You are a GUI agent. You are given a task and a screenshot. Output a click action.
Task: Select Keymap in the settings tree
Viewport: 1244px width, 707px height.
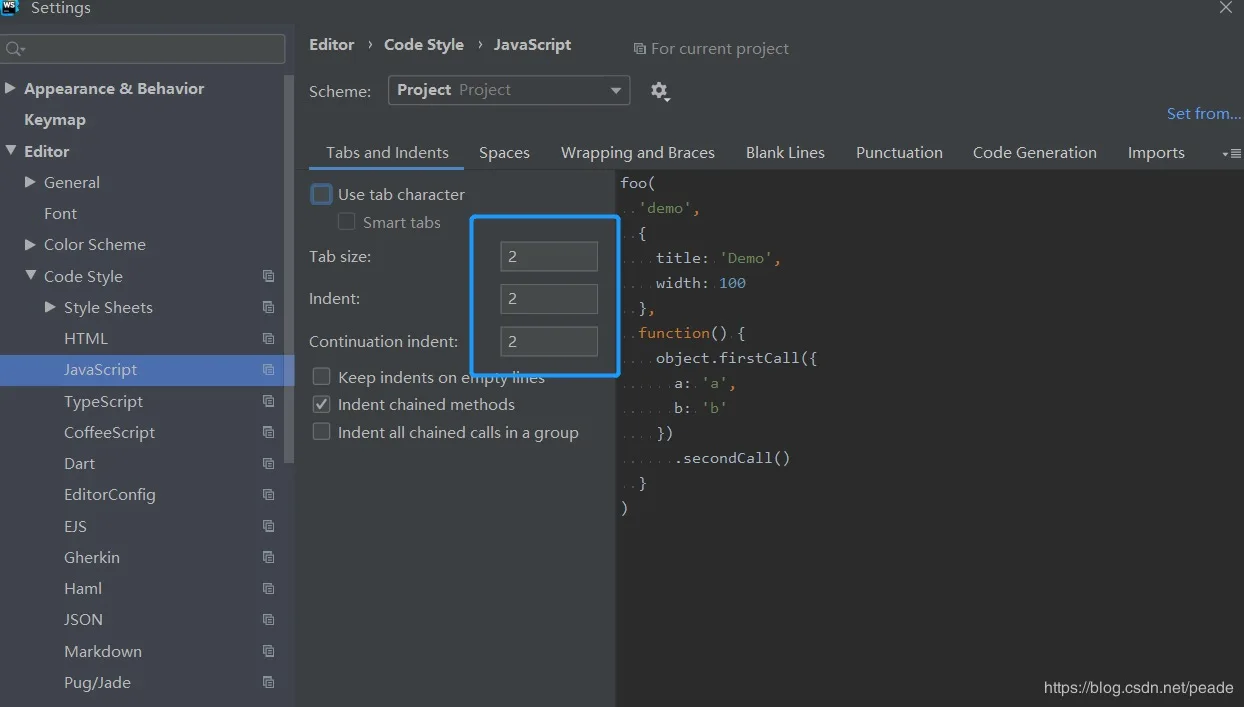tap(55, 120)
